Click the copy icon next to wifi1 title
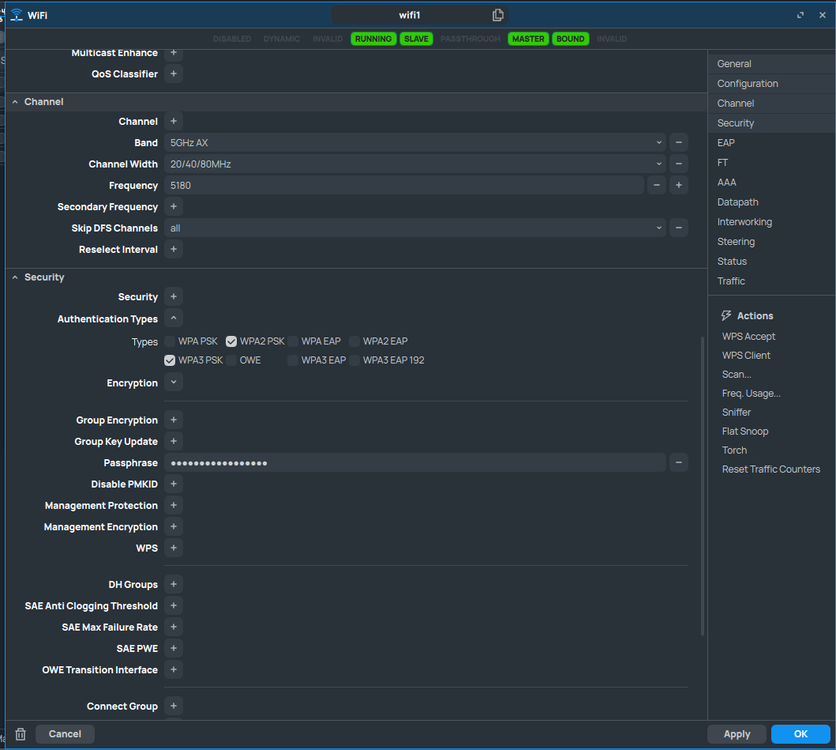 coord(498,15)
